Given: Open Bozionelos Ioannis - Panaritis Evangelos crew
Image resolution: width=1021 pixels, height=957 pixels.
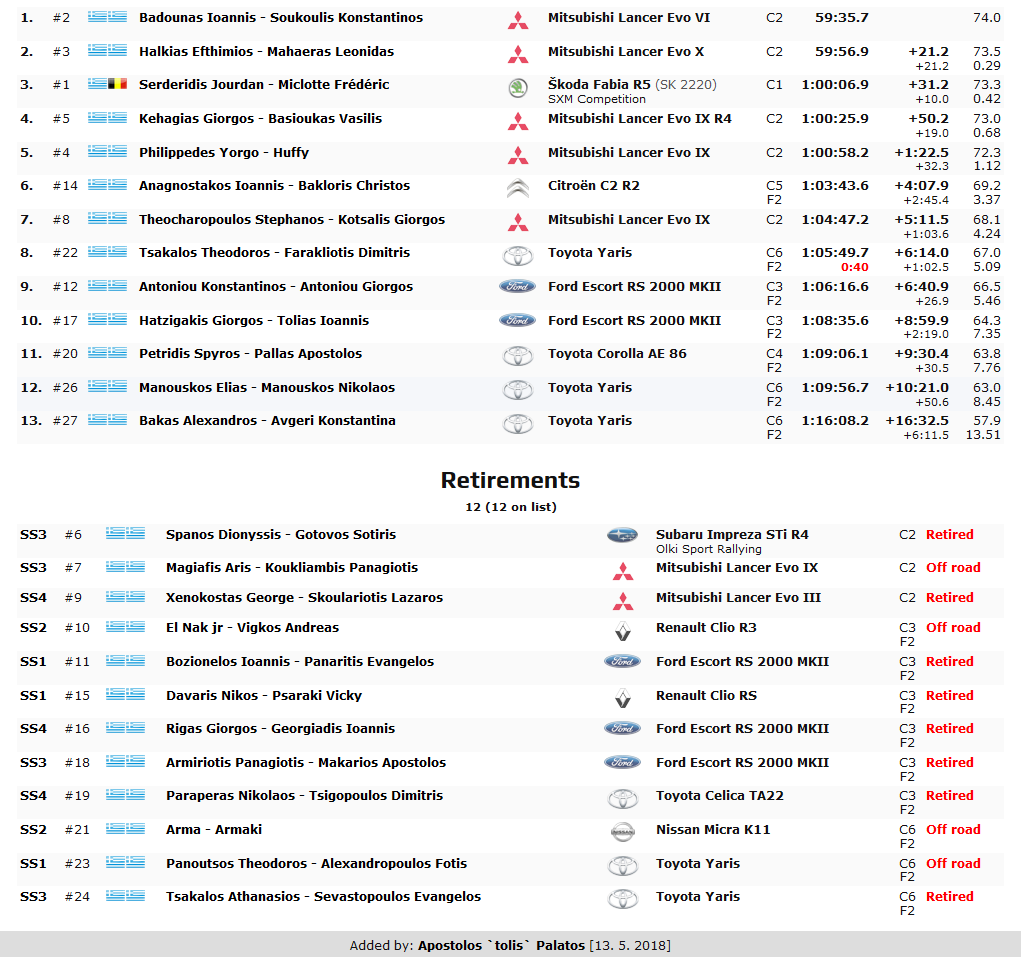Looking at the screenshot, I should point(300,661).
